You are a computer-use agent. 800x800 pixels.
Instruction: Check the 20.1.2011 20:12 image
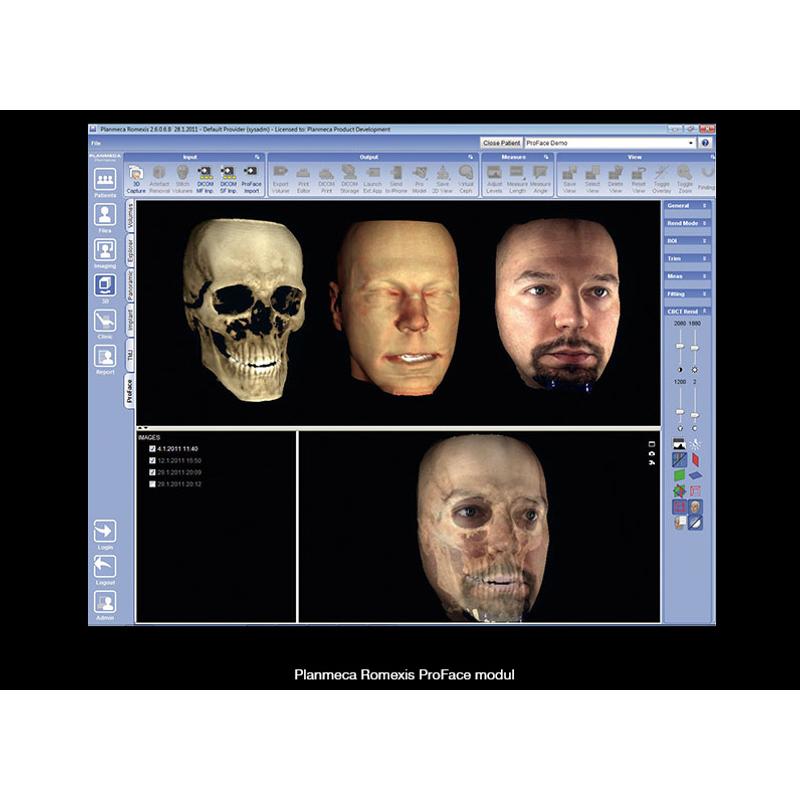pyautogui.click(x=152, y=484)
